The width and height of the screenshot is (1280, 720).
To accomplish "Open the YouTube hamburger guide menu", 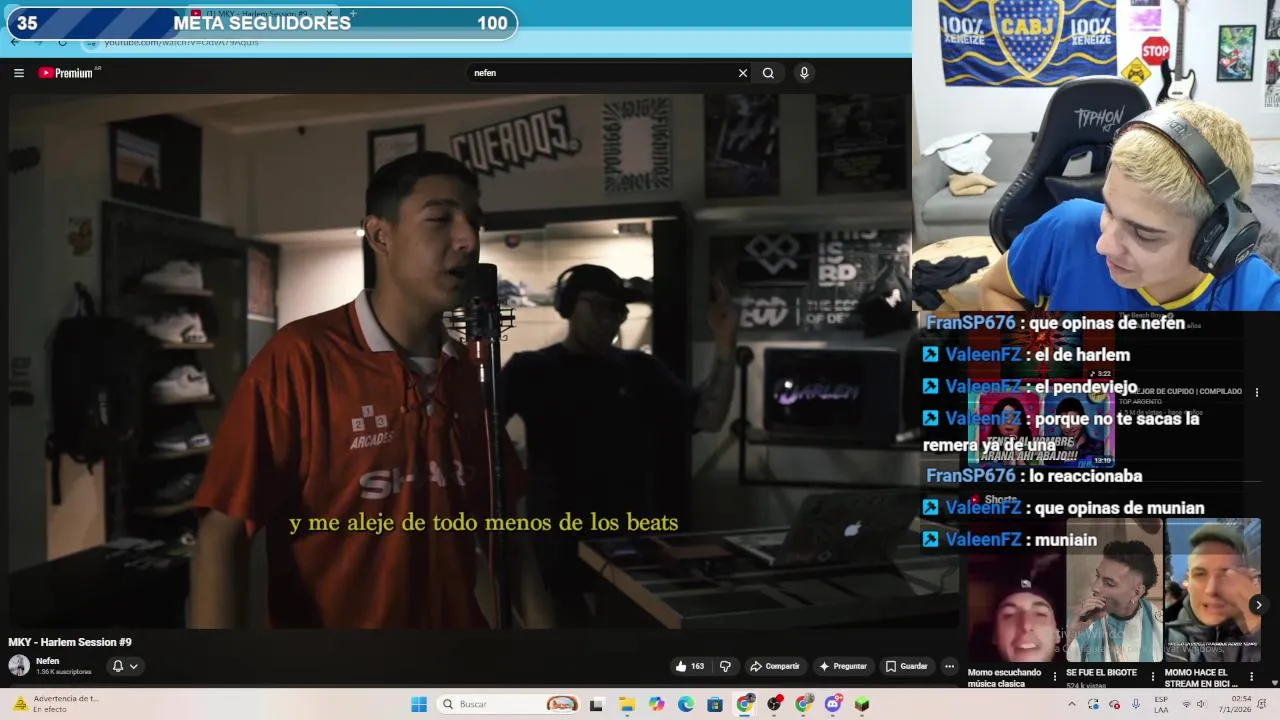I will (18, 73).
